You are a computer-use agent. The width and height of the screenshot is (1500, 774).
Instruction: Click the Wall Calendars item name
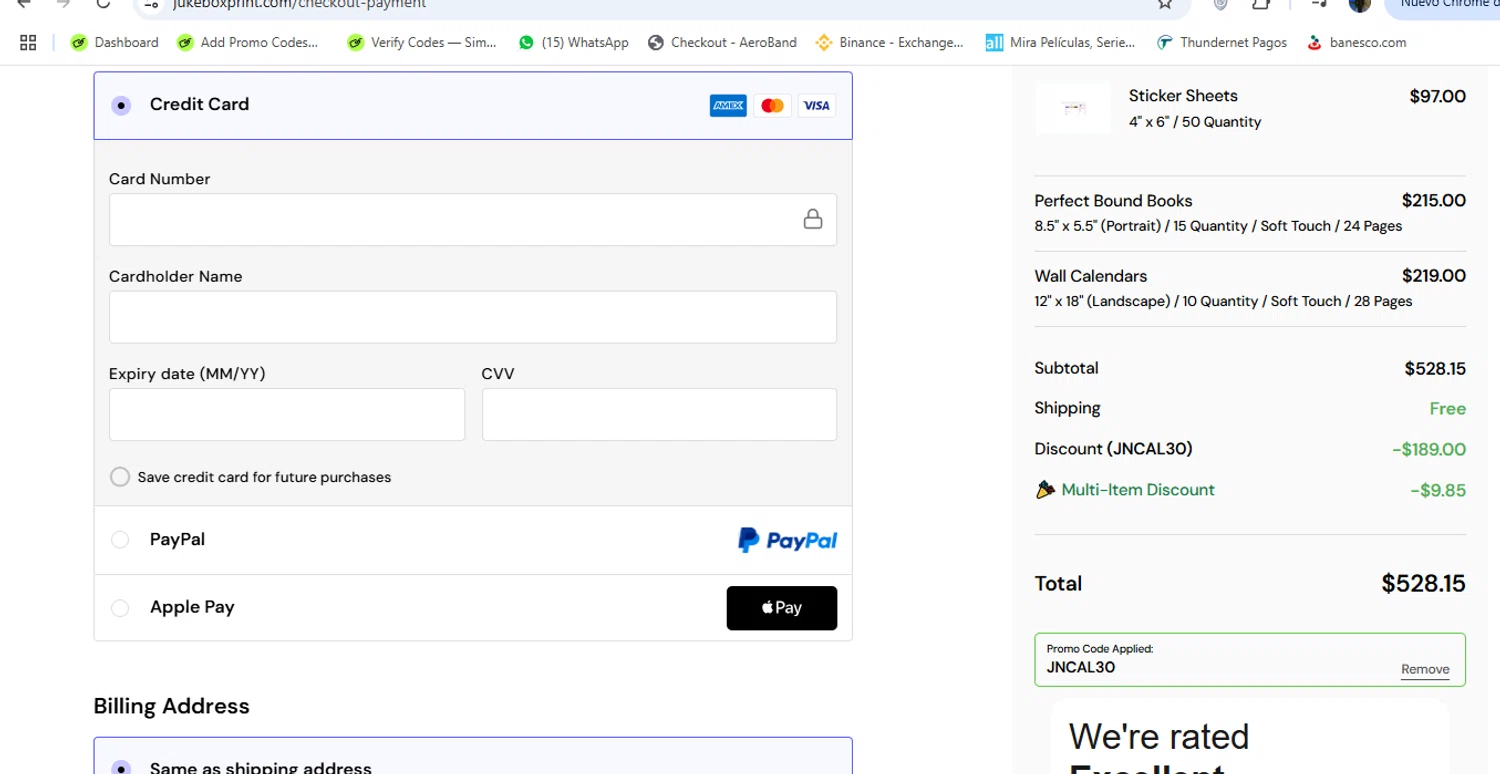[1090, 276]
